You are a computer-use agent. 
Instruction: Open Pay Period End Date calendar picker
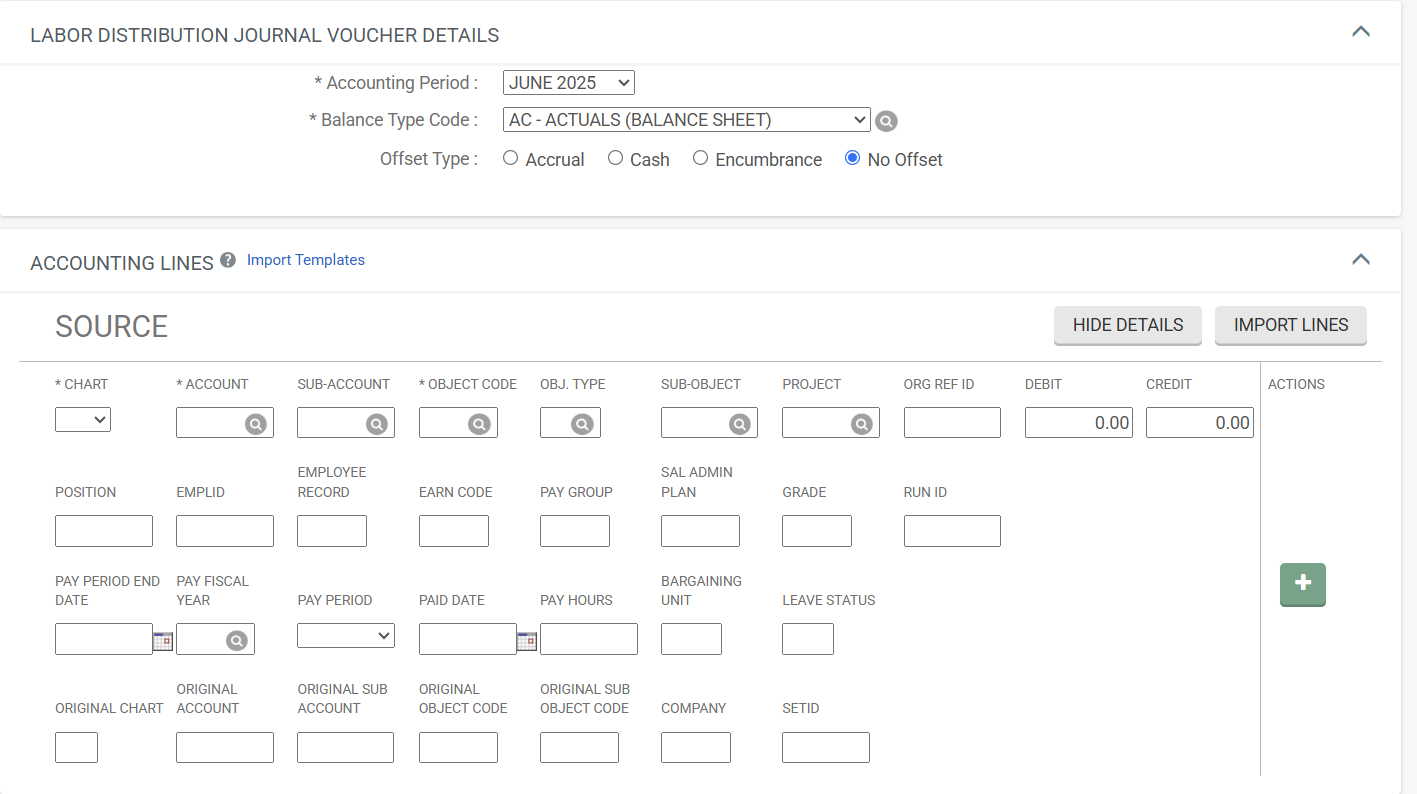pos(163,641)
